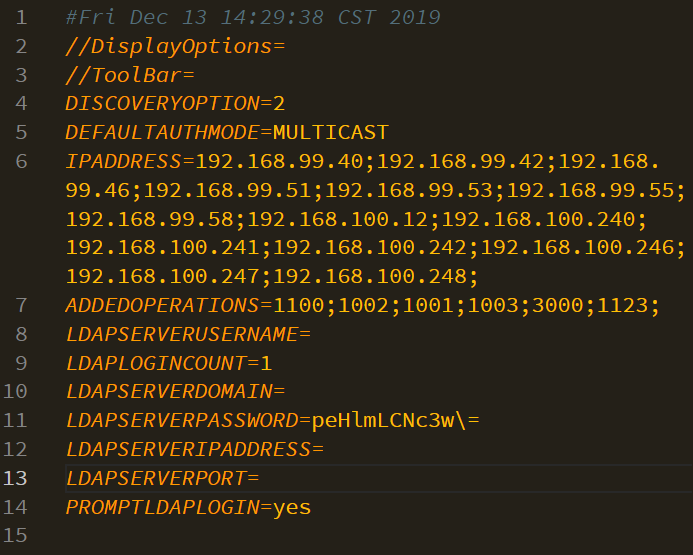Viewport: 693px width, 555px height.
Task: Click the DEFAULTAUTHMODE key
Action: [x=162, y=132]
